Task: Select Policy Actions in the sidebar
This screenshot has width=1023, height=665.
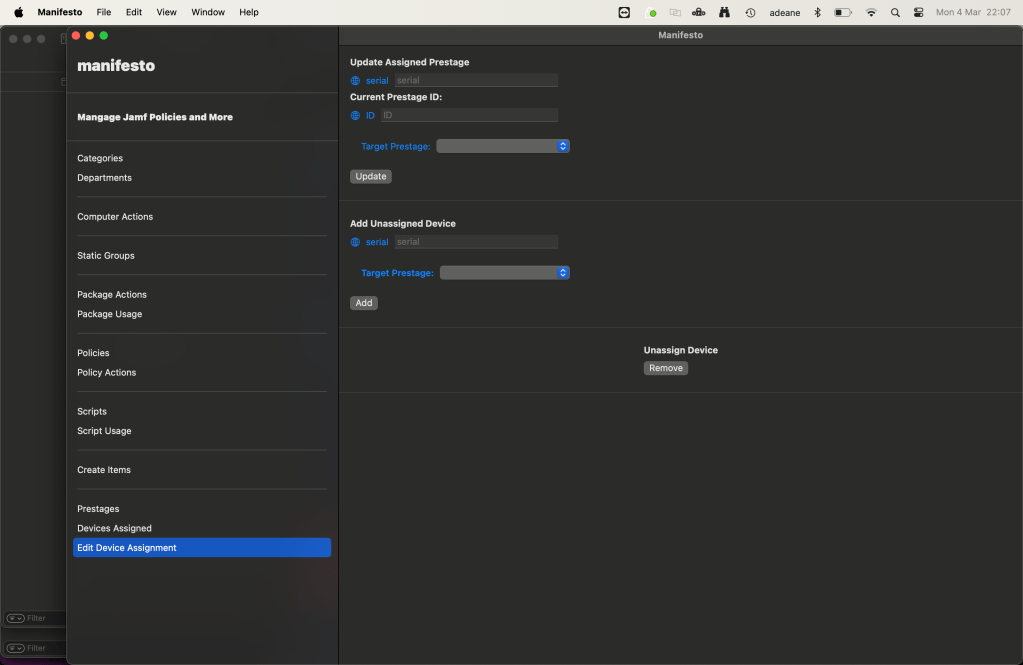Action: [x=107, y=372]
